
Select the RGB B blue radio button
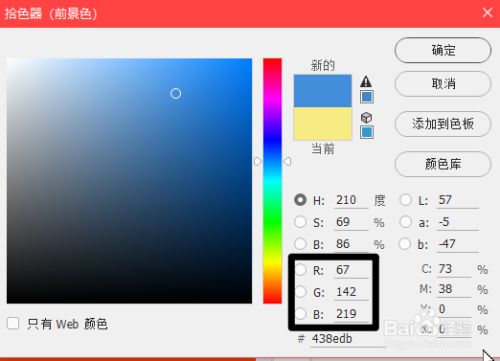point(300,314)
